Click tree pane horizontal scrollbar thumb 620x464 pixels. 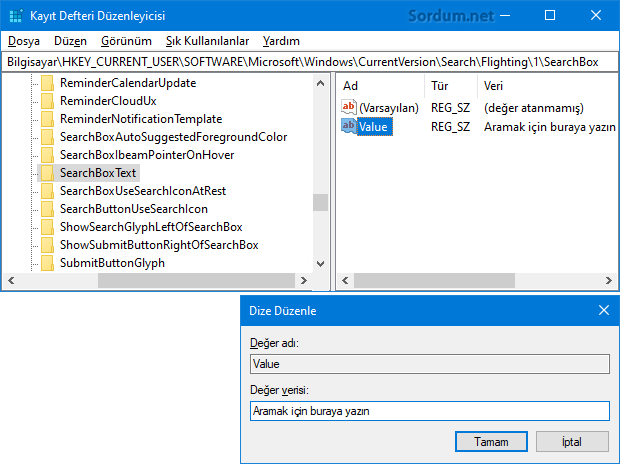point(197,280)
